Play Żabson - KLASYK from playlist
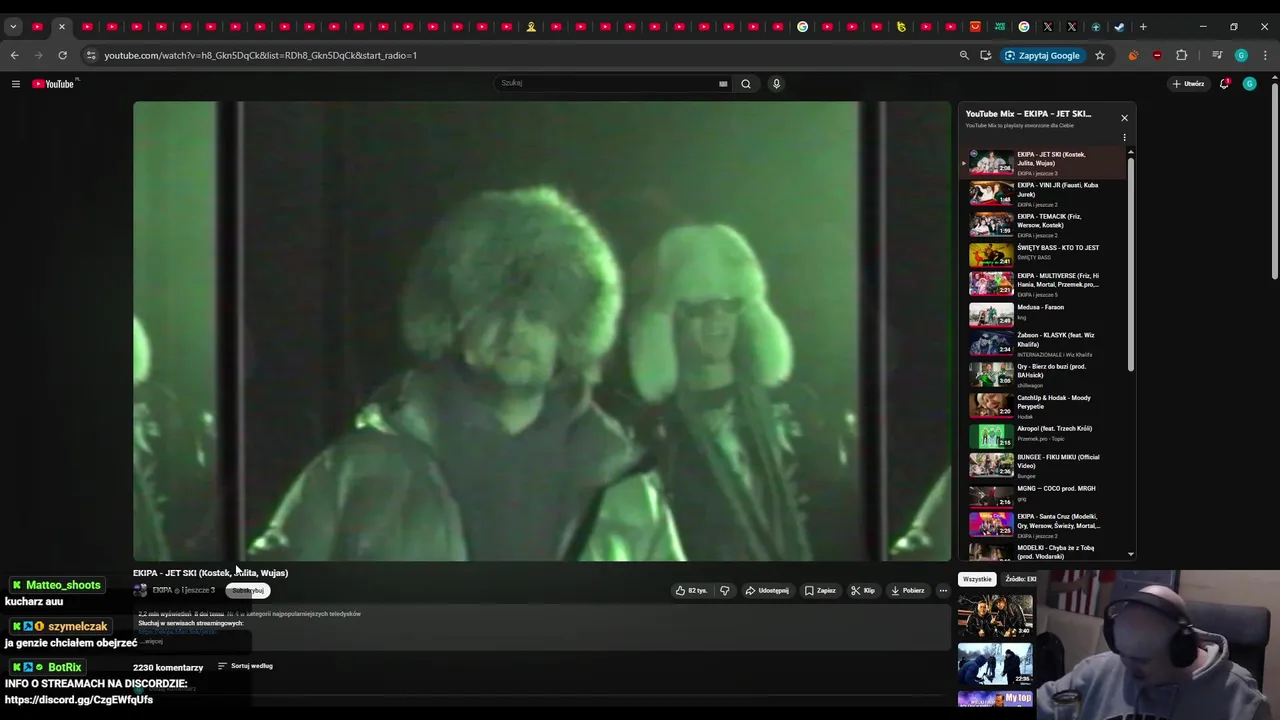The height and width of the screenshot is (720, 1280). click(1043, 344)
